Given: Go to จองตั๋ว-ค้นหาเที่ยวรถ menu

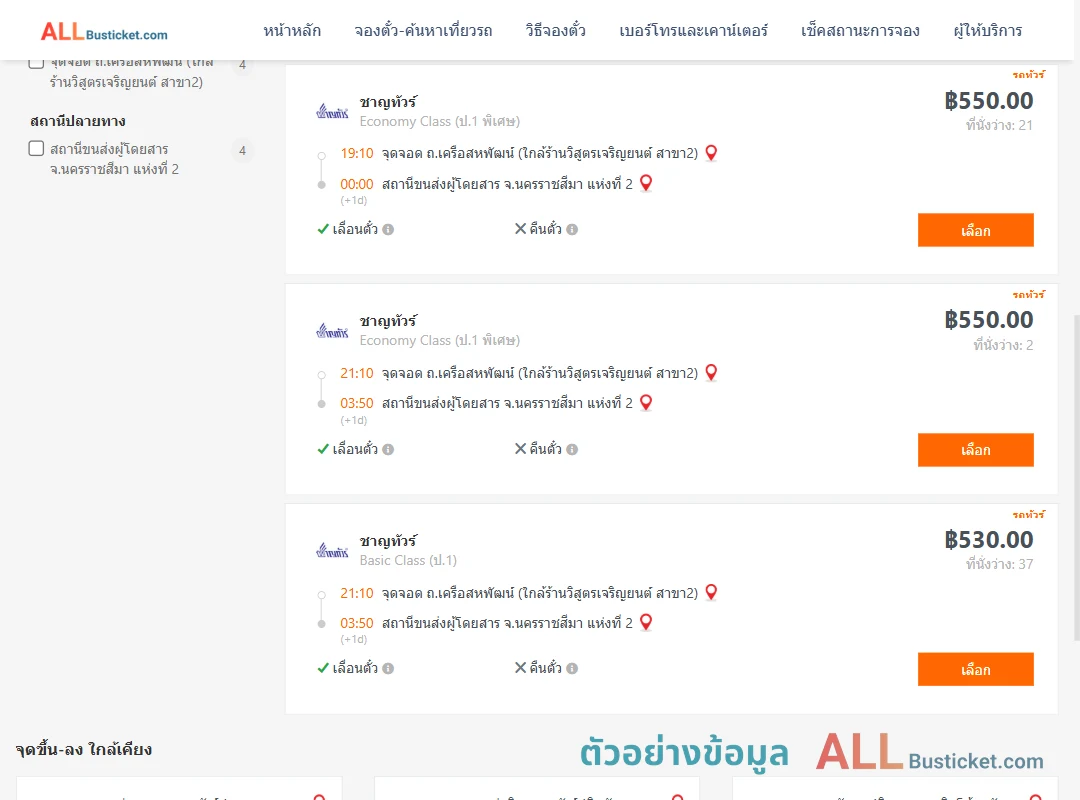Looking at the screenshot, I should pyautogui.click(x=423, y=31).
